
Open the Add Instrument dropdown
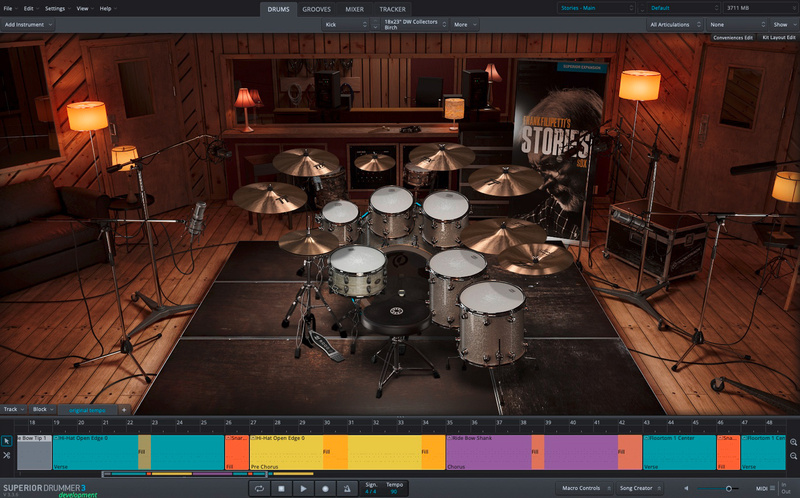click(28, 24)
